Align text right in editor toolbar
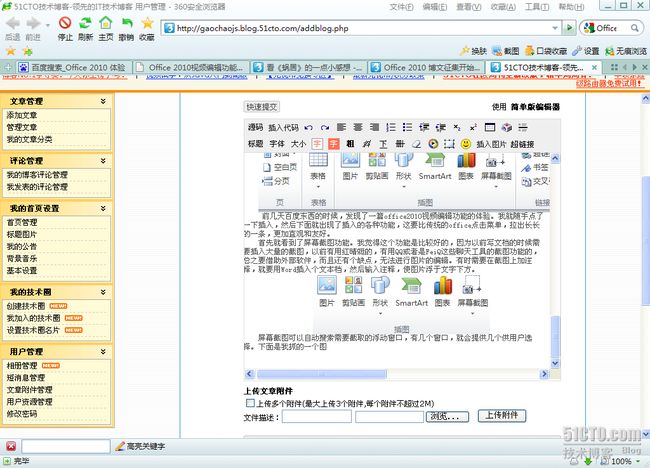 click(x=374, y=127)
